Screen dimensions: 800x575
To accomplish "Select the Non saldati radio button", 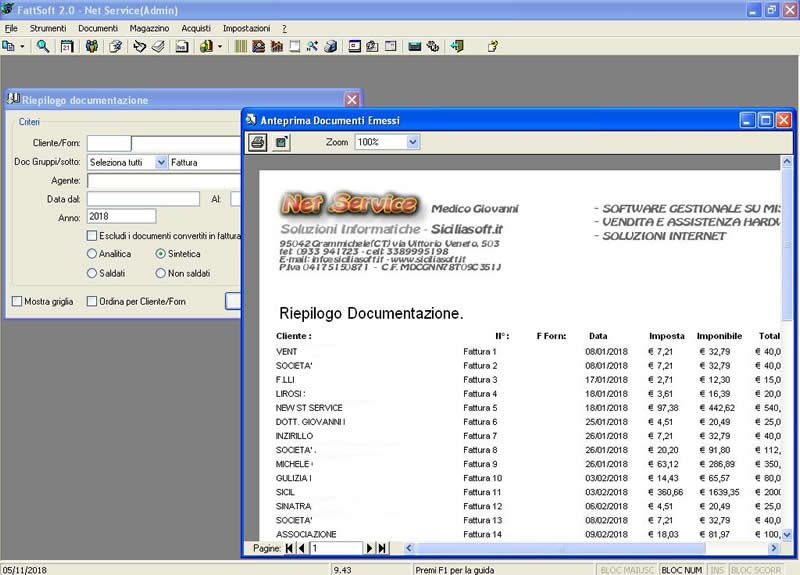I will coord(161,273).
